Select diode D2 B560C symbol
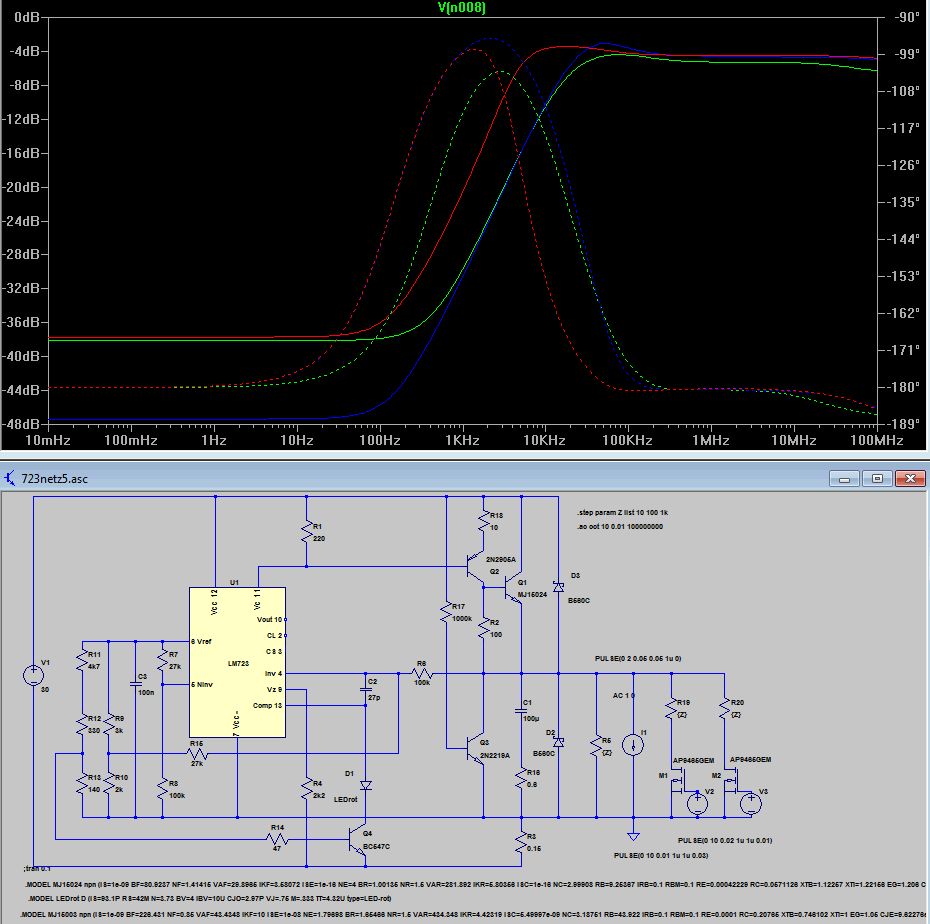930x924 pixels. pyautogui.click(x=558, y=742)
